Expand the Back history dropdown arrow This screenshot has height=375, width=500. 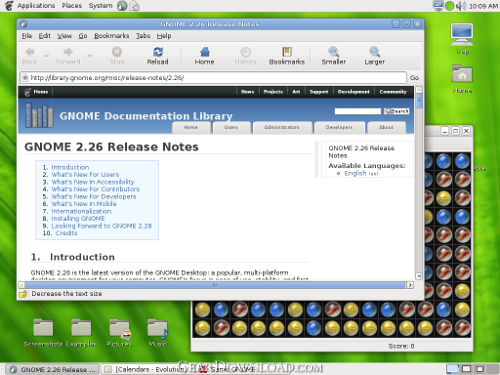pyautogui.click(x=46, y=55)
